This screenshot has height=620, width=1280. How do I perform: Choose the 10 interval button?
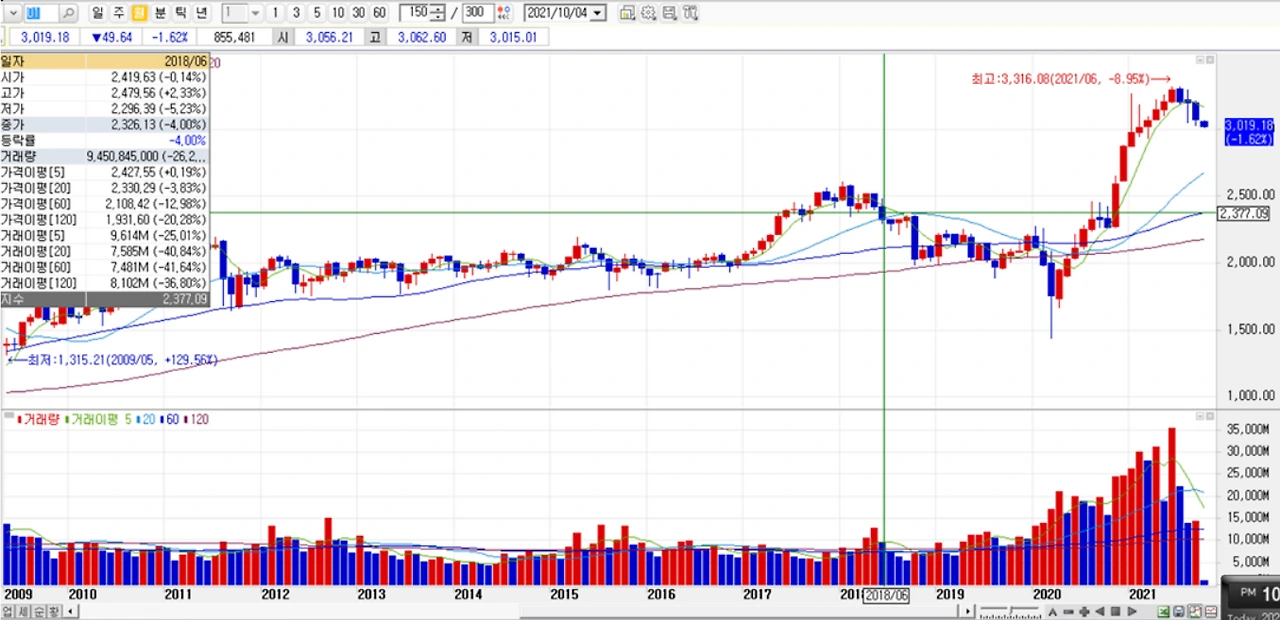point(338,13)
